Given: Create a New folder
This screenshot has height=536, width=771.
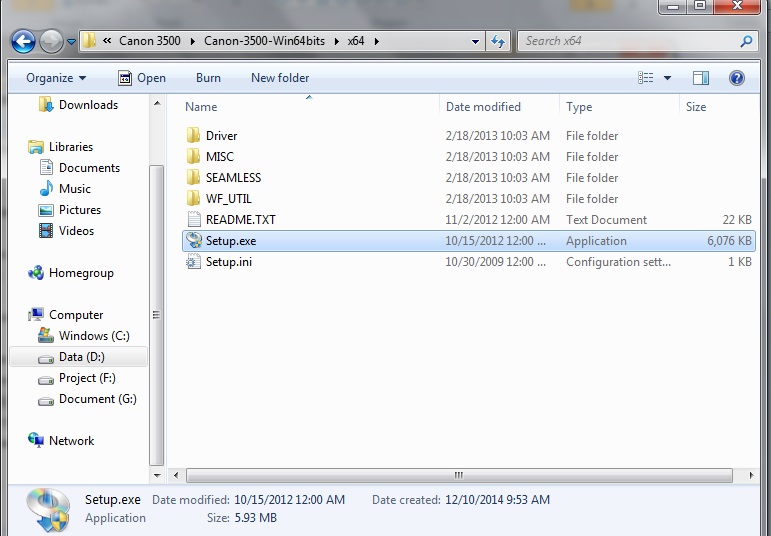Looking at the screenshot, I should coord(280,78).
